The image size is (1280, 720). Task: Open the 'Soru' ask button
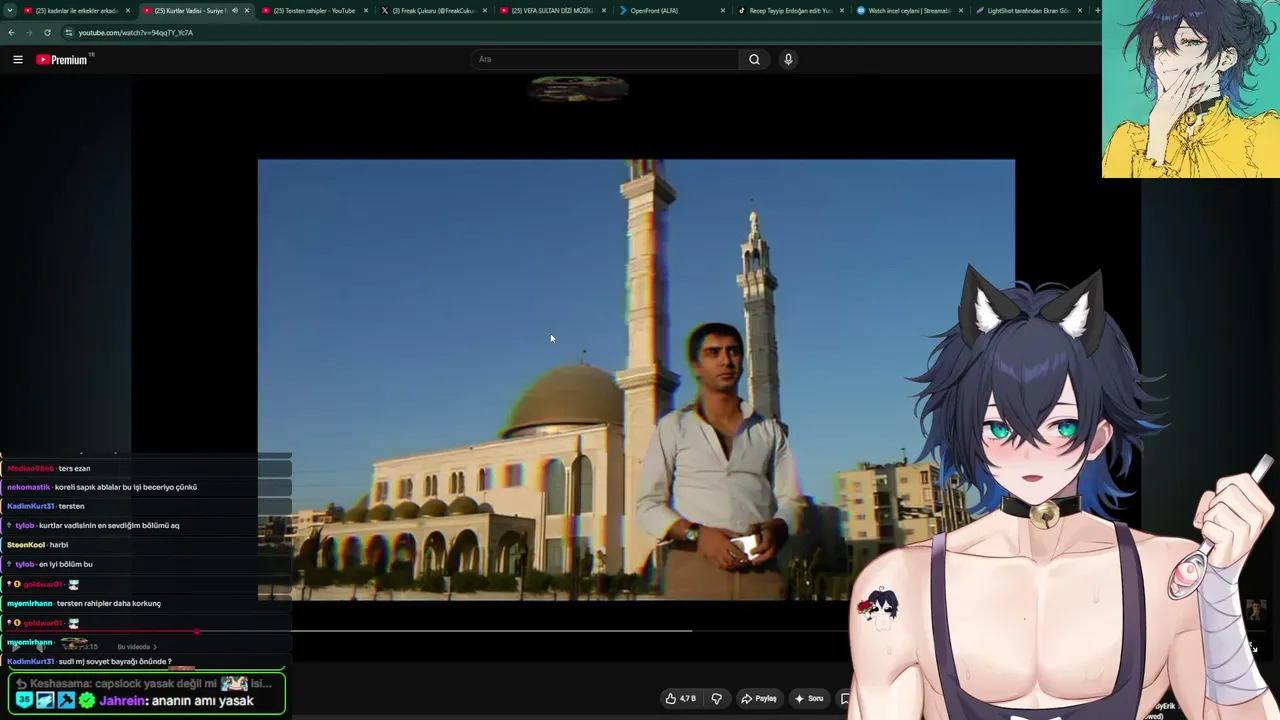pos(808,699)
